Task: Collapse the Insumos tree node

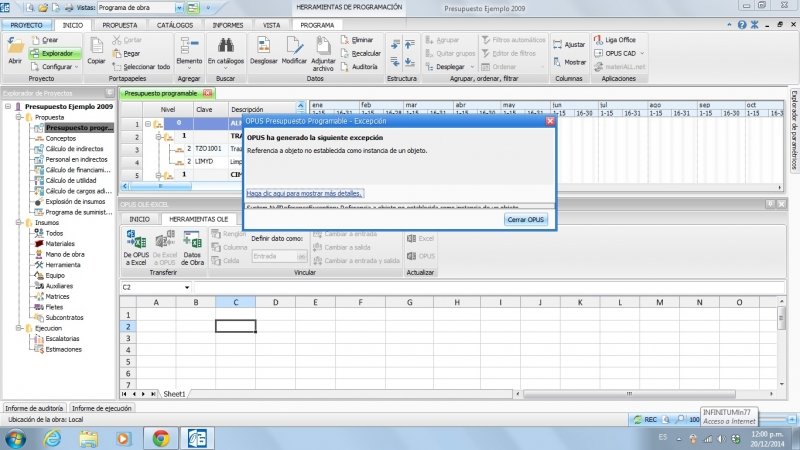Action: click(x=19, y=223)
